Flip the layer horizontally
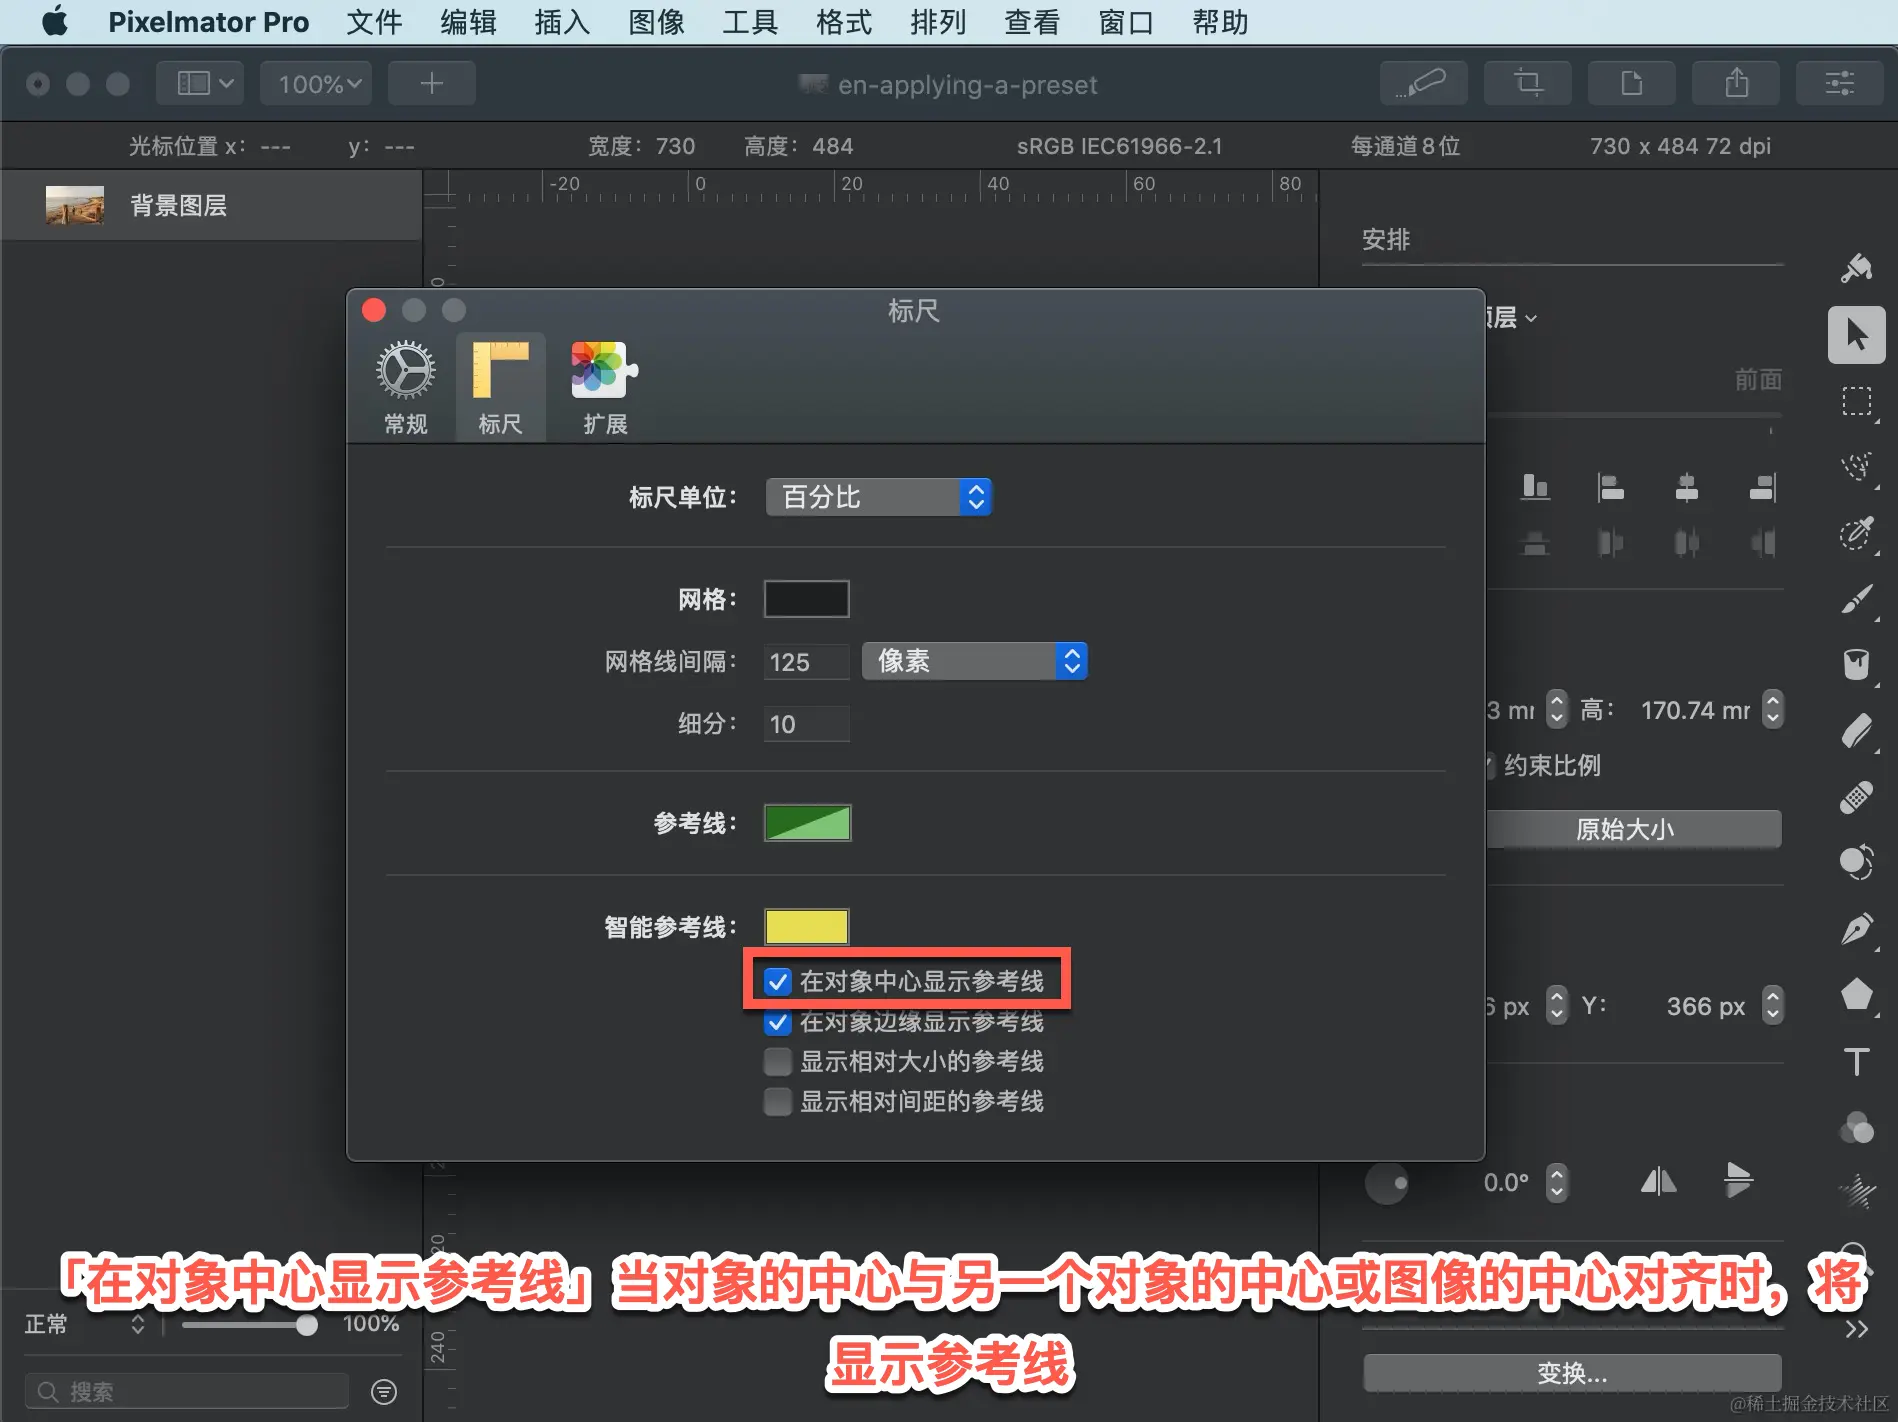This screenshot has height=1422, width=1898. pyautogui.click(x=1658, y=1182)
